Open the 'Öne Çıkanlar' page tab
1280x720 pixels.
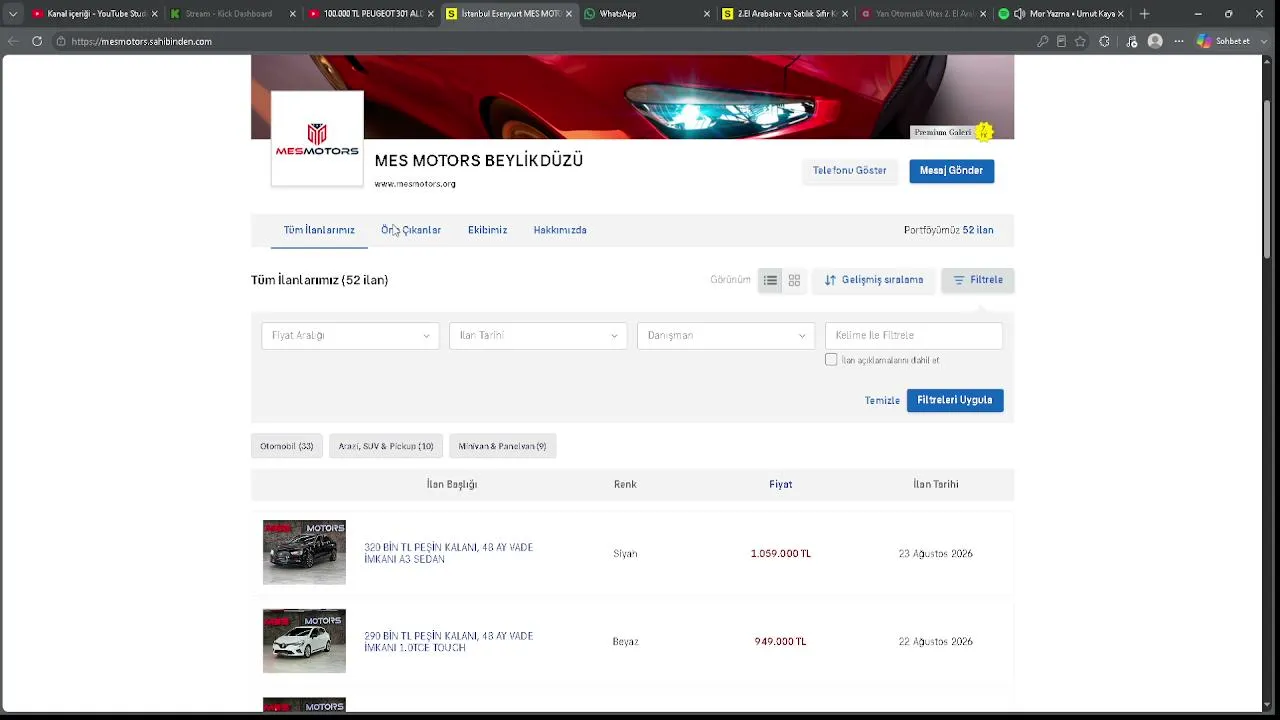point(411,230)
